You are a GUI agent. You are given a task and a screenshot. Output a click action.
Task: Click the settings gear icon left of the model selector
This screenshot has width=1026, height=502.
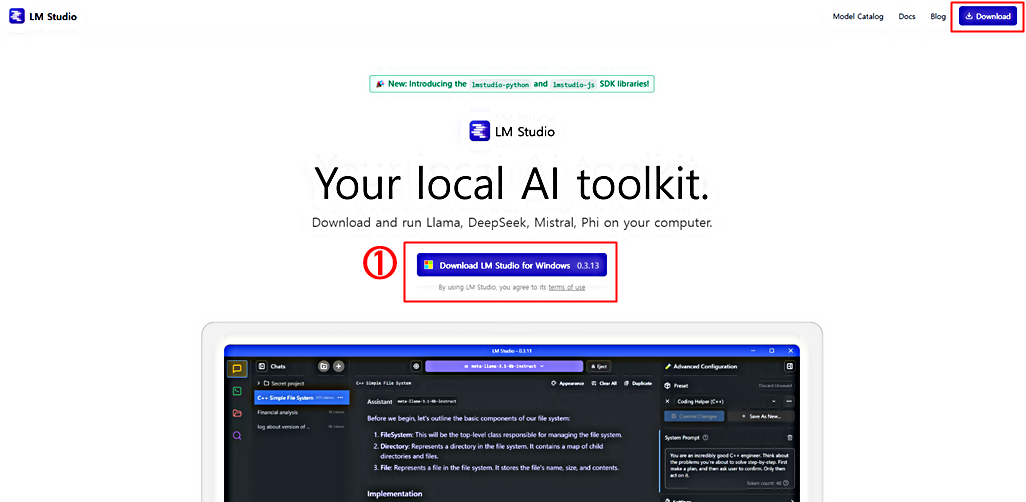point(416,367)
